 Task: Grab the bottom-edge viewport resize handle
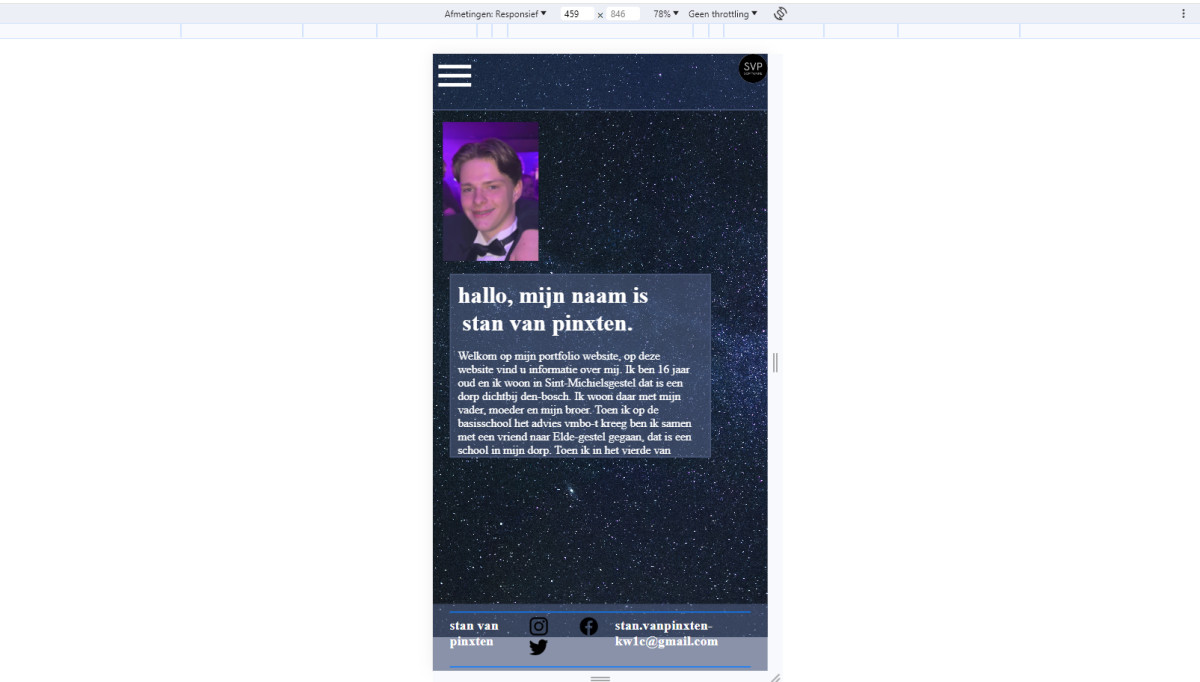pyautogui.click(x=600, y=678)
